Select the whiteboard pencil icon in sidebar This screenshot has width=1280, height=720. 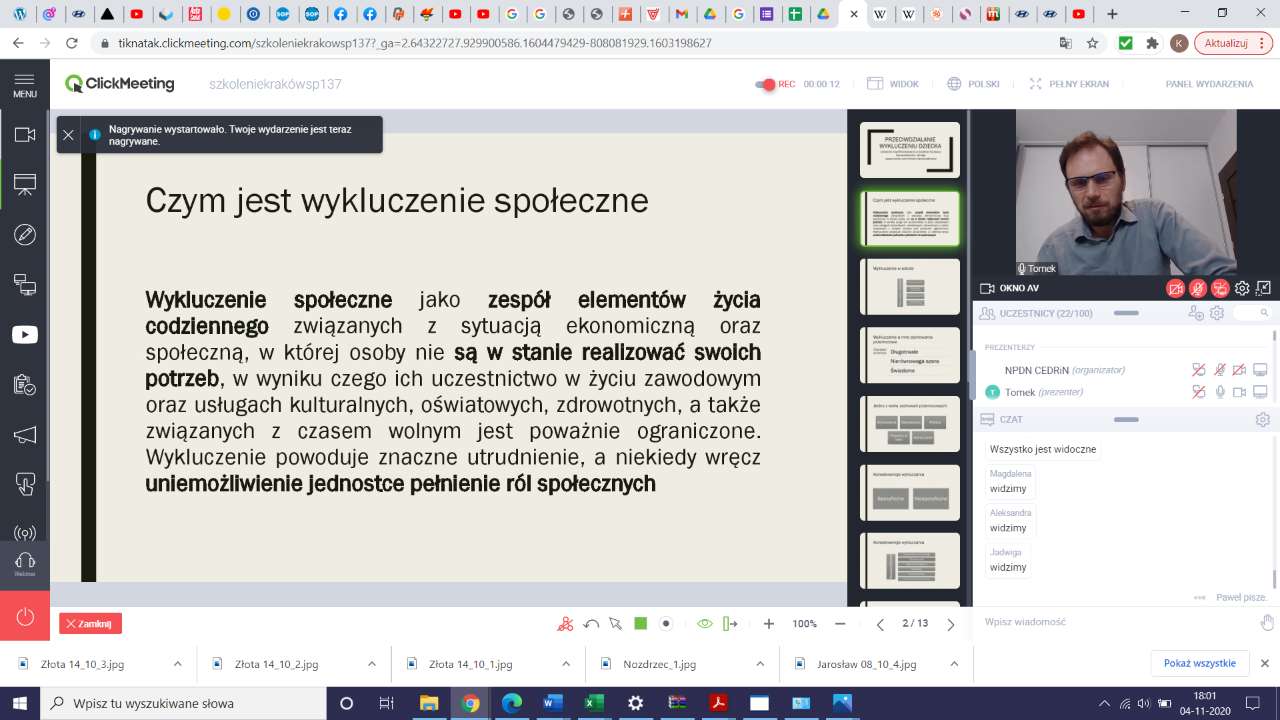24,235
